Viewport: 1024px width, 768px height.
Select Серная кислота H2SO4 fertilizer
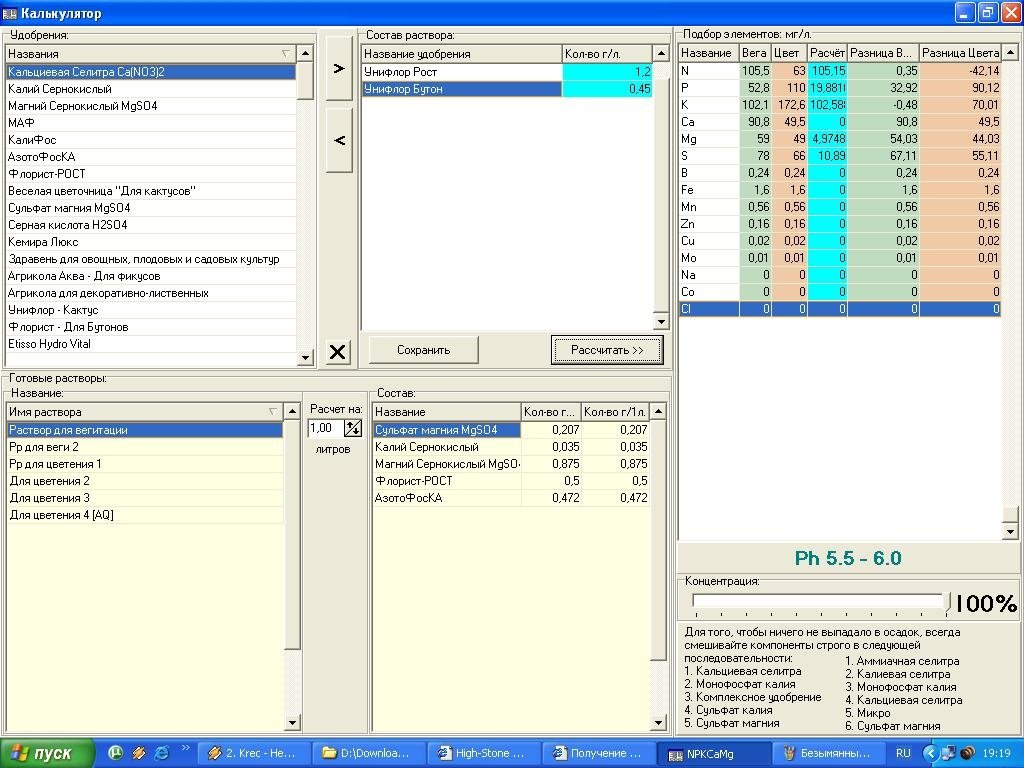[x=151, y=225]
